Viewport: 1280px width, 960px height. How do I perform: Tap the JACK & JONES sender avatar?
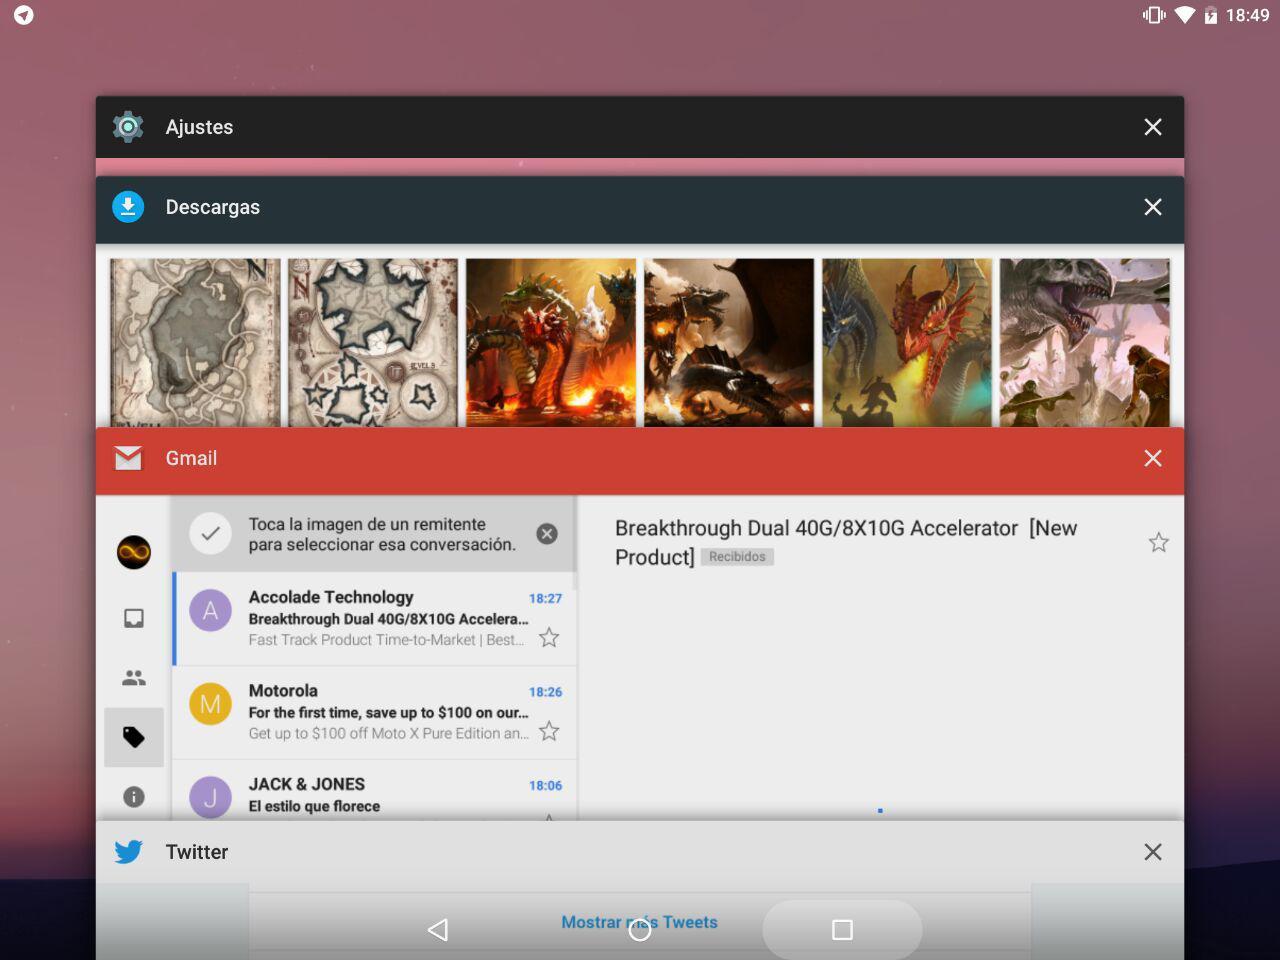tap(210, 797)
